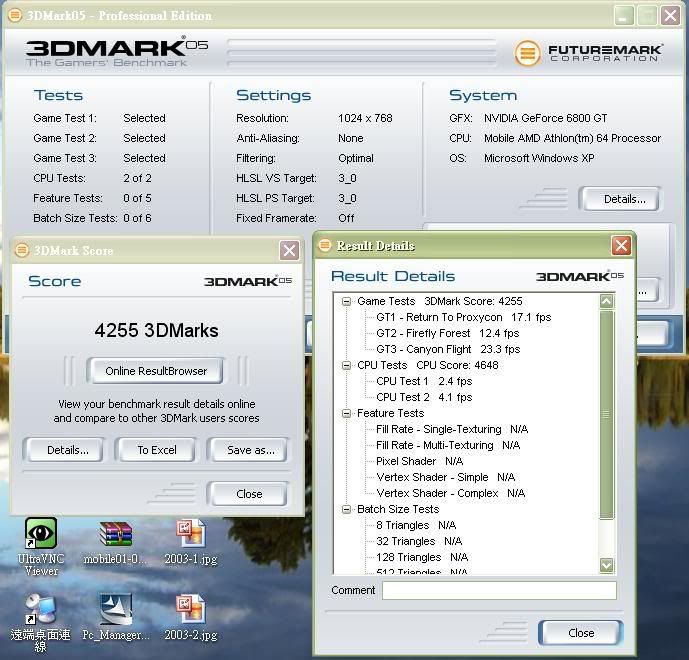Select GT1 - Return To Proxycon row

point(463,317)
